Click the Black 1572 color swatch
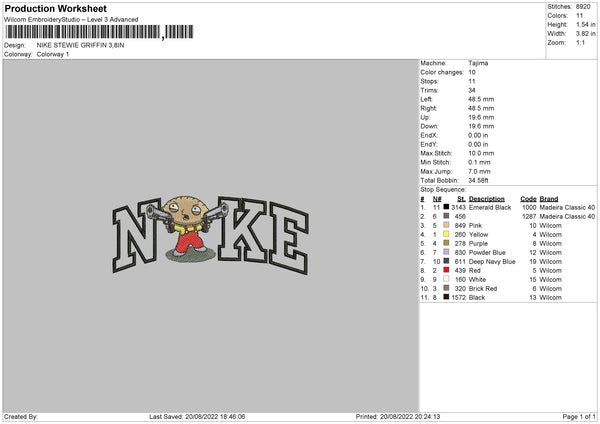600x424 pixels. coord(446,297)
